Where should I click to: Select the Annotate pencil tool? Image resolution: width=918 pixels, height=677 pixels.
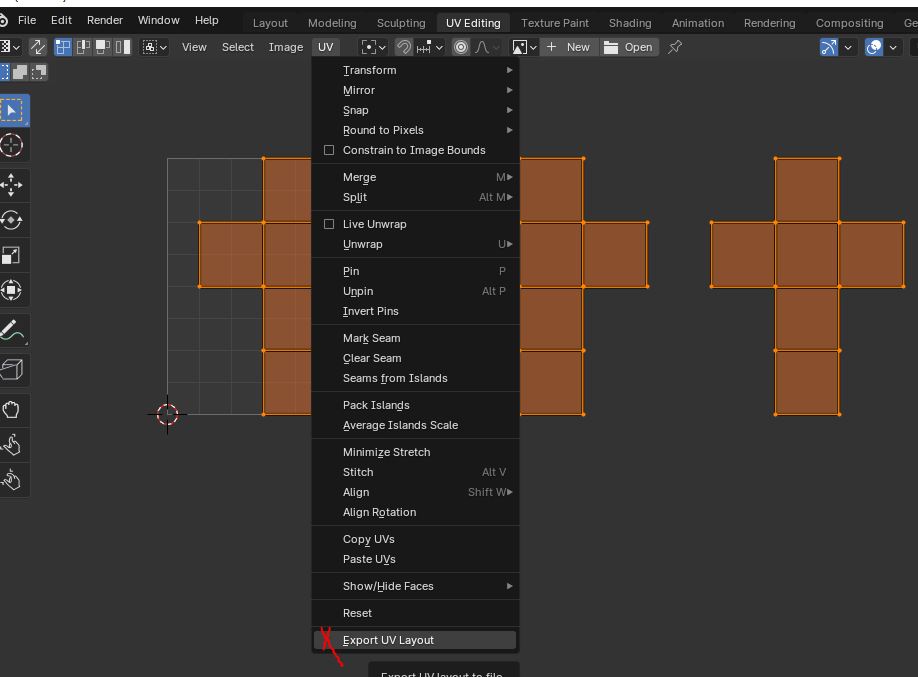click(x=12, y=331)
